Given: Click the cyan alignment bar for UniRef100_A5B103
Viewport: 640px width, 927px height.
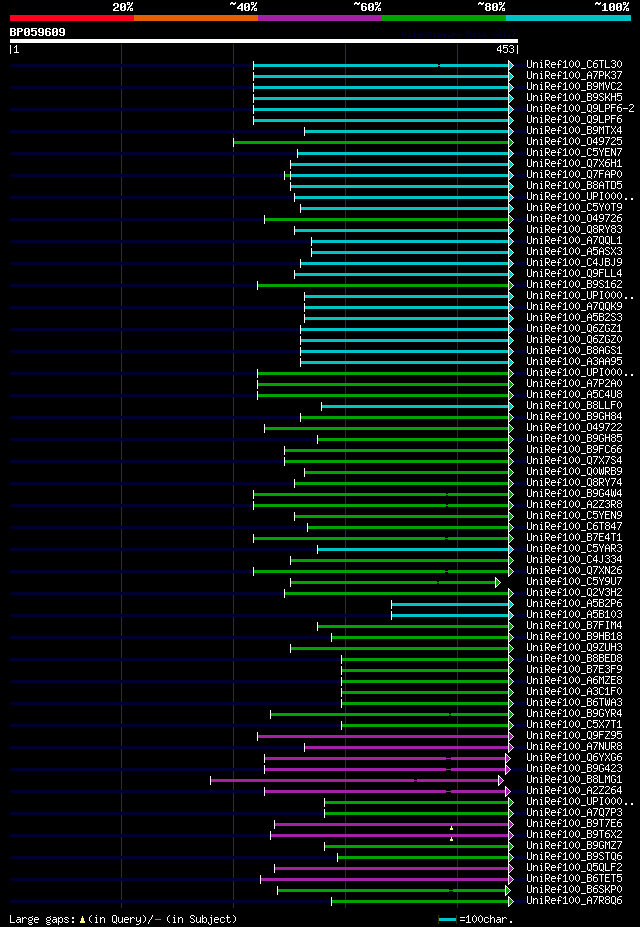Looking at the screenshot, I should pyautogui.click(x=453, y=615).
